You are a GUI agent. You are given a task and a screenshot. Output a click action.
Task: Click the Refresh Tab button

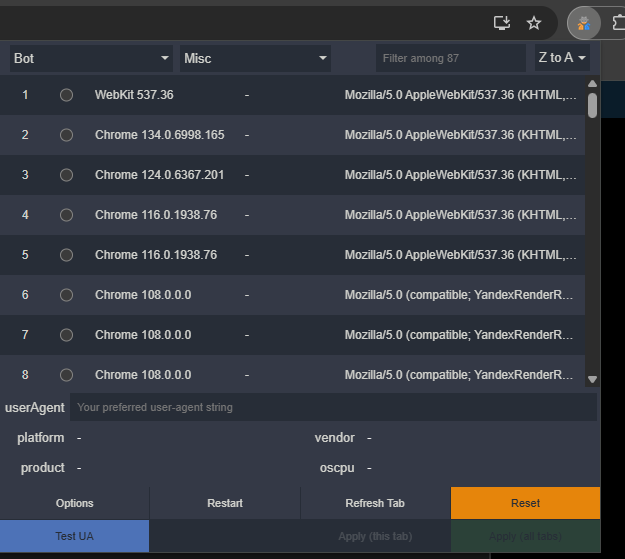pos(375,503)
